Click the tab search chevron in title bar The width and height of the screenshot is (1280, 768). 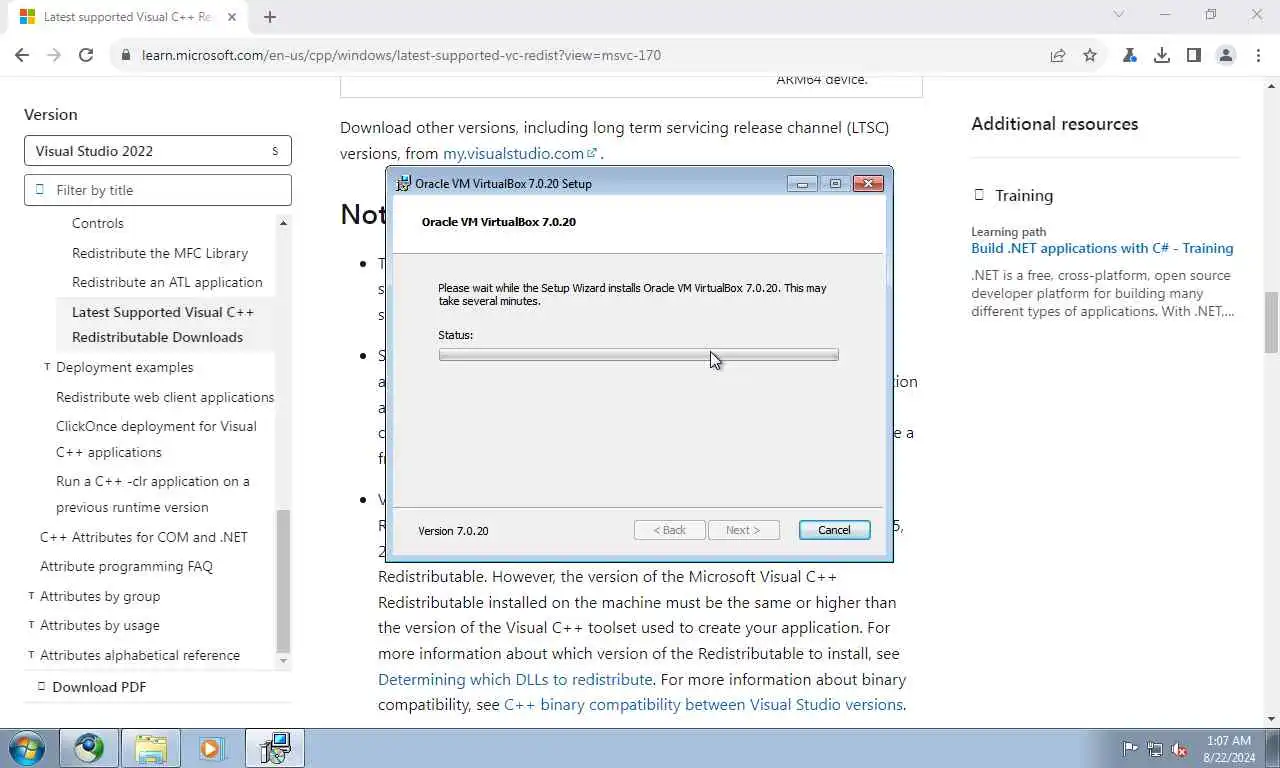[1119, 15]
